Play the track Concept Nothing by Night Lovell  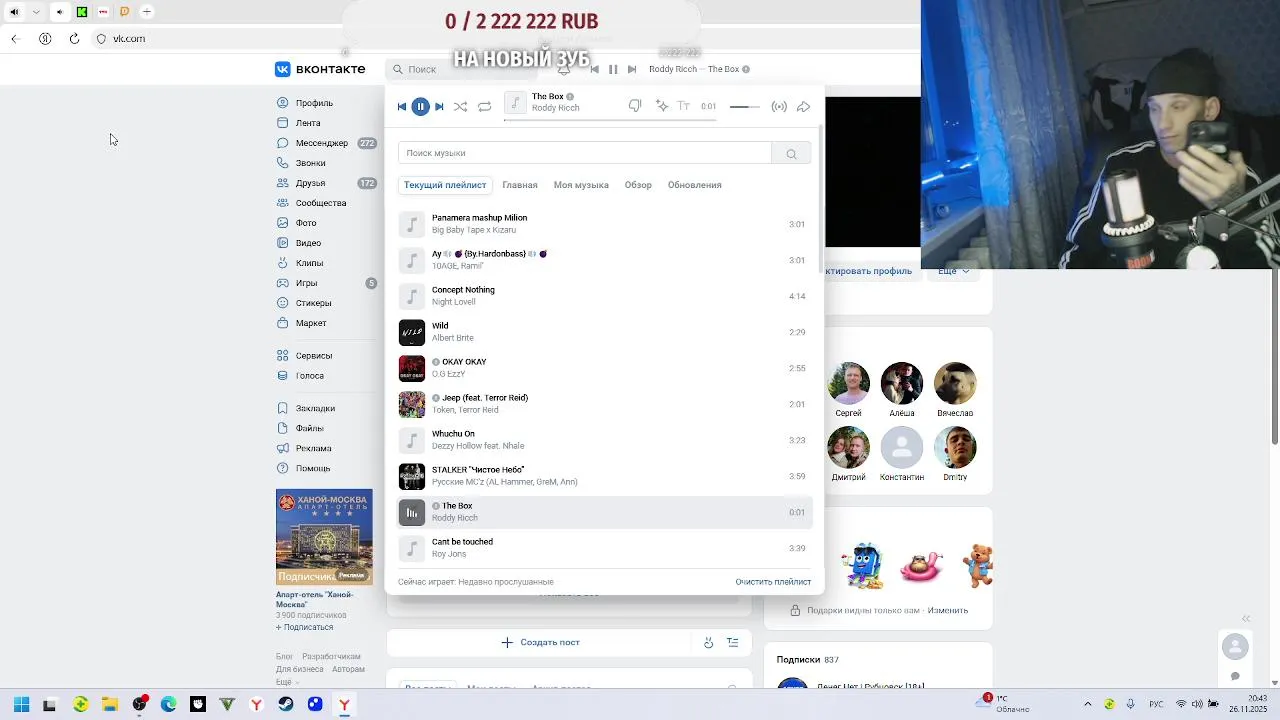point(605,296)
